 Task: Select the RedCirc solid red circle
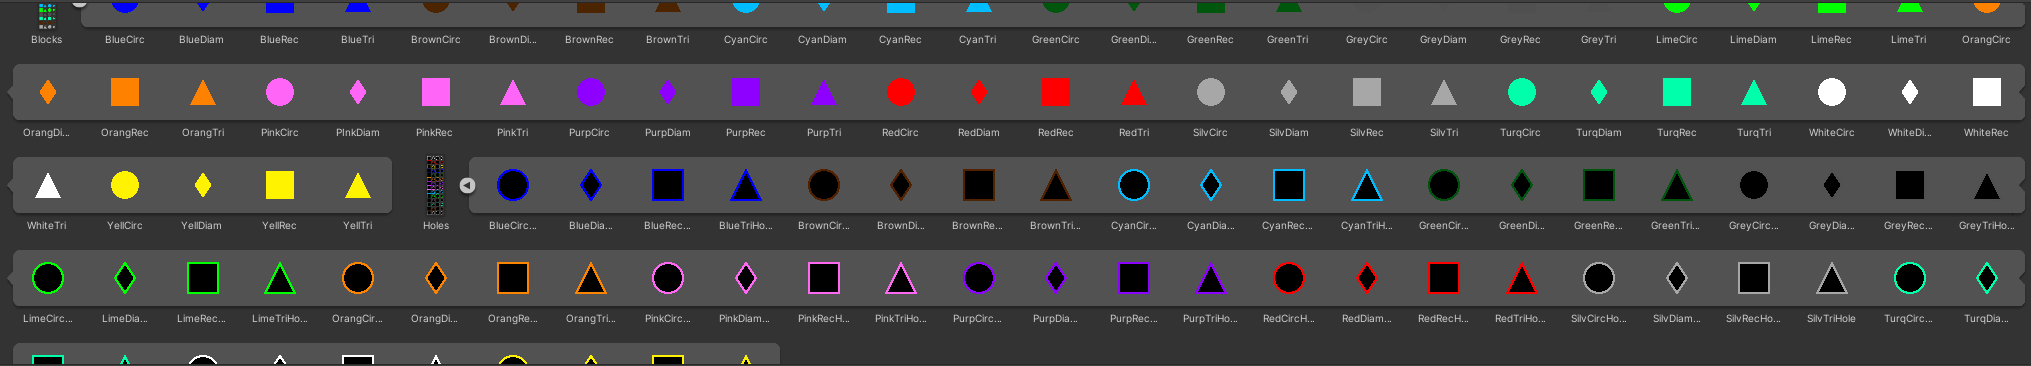tap(901, 92)
